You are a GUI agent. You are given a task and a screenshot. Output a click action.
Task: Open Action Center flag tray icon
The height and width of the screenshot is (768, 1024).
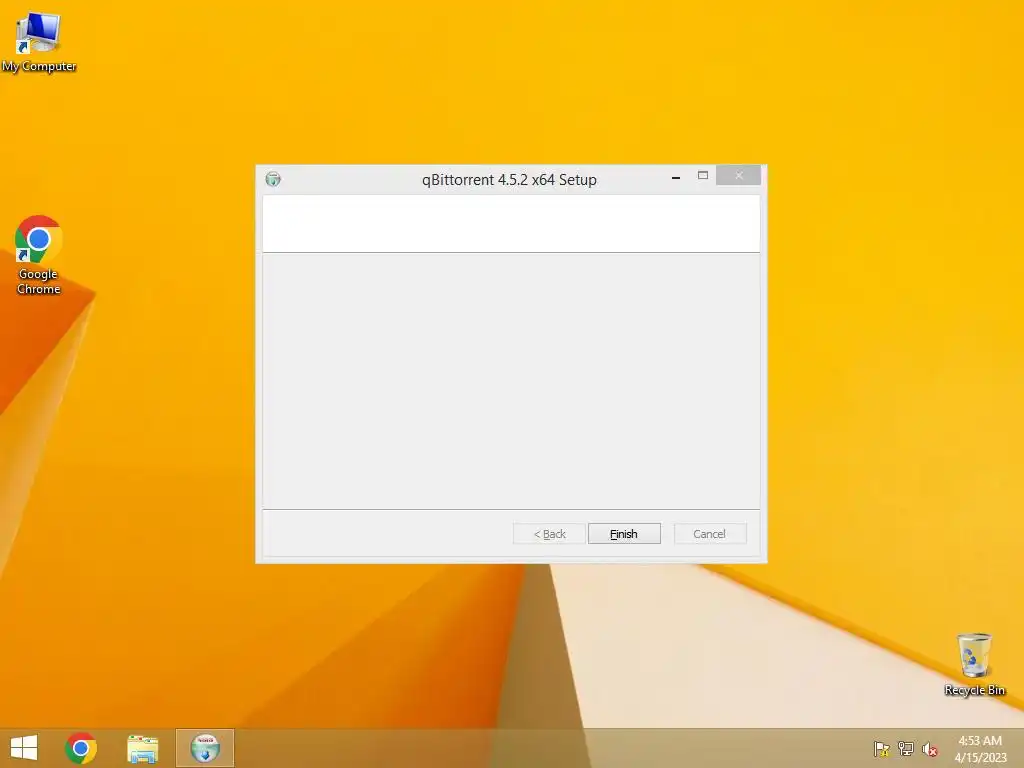[882, 748]
